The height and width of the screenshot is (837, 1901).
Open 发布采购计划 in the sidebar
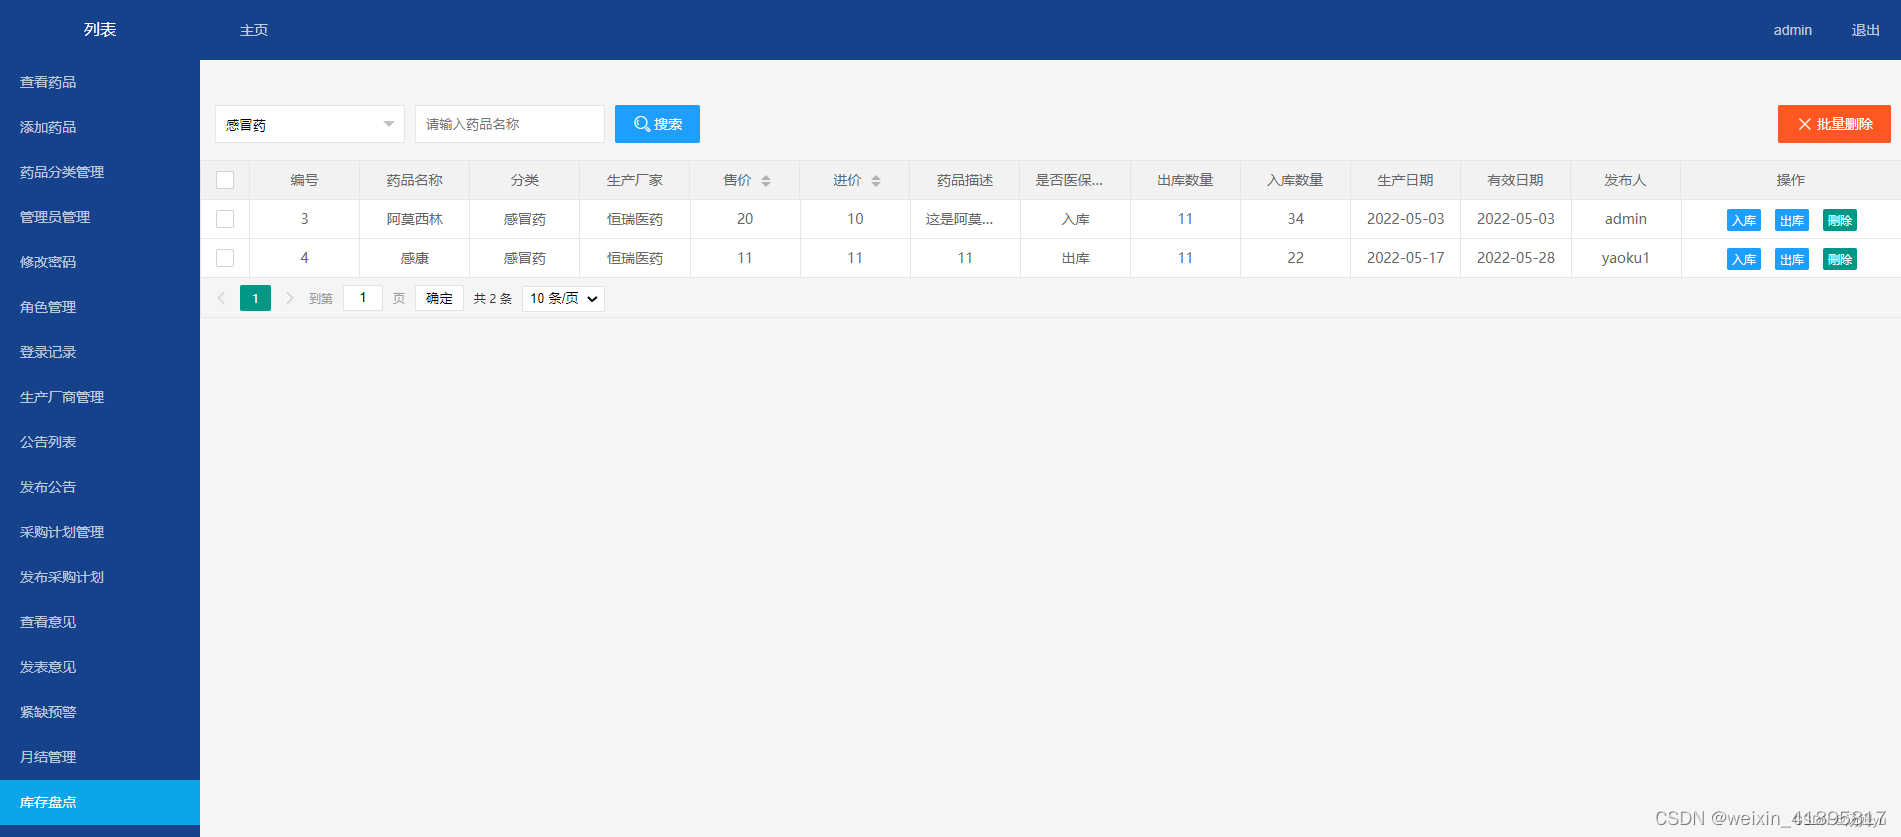[100, 577]
